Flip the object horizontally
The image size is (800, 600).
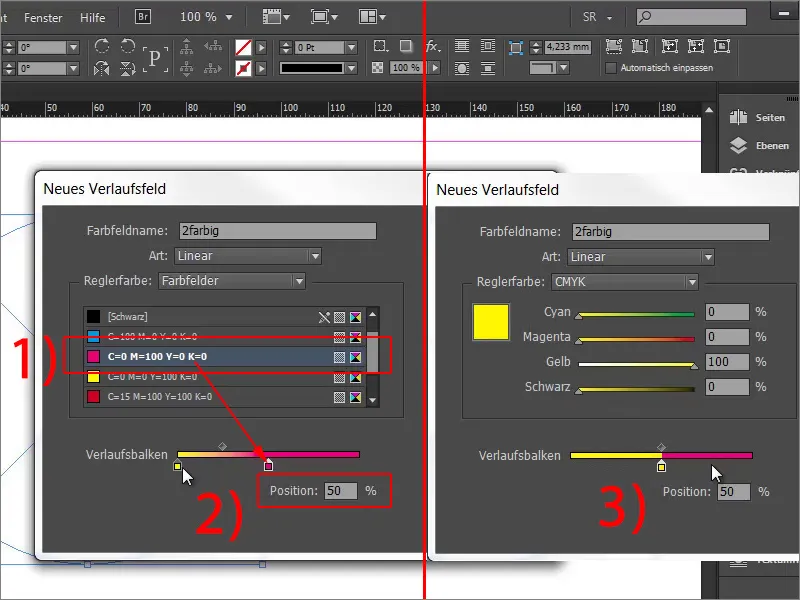[x=102, y=68]
